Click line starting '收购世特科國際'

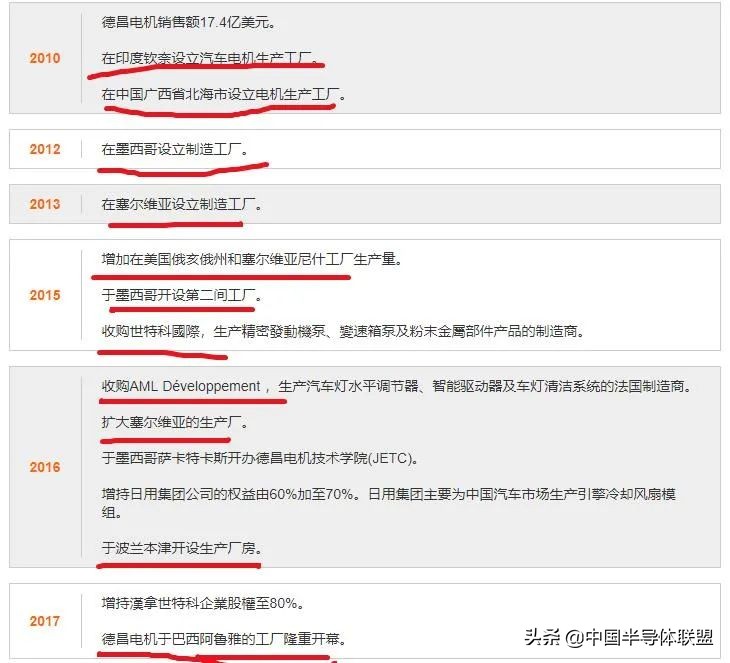click(x=343, y=332)
